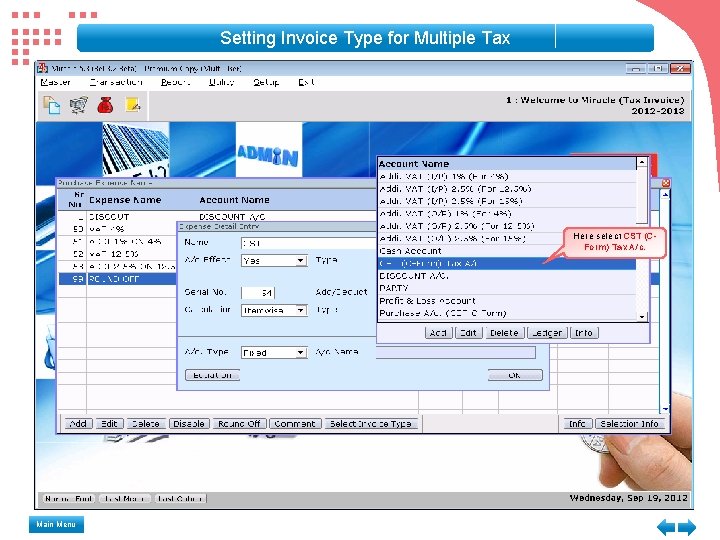The height and width of the screenshot is (540, 720).
Task: Select Purchase A/c. (CST C-Form) row
Action: [x=506, y=313]
